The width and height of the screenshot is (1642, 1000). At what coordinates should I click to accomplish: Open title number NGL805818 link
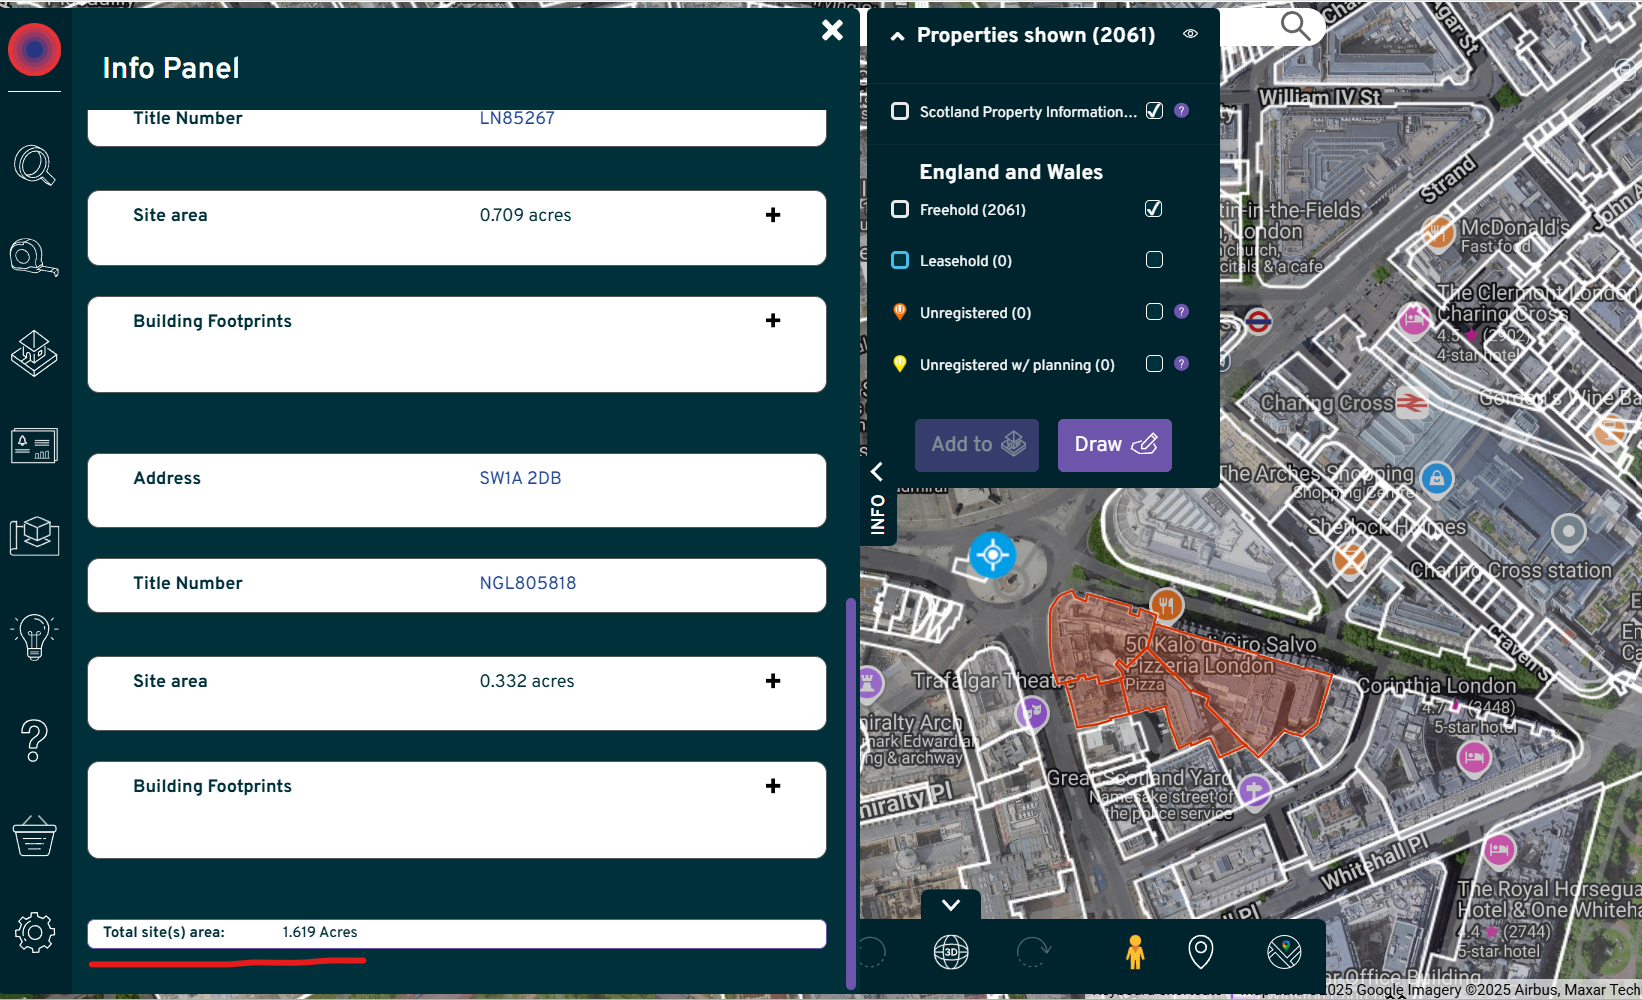(528, 583)
